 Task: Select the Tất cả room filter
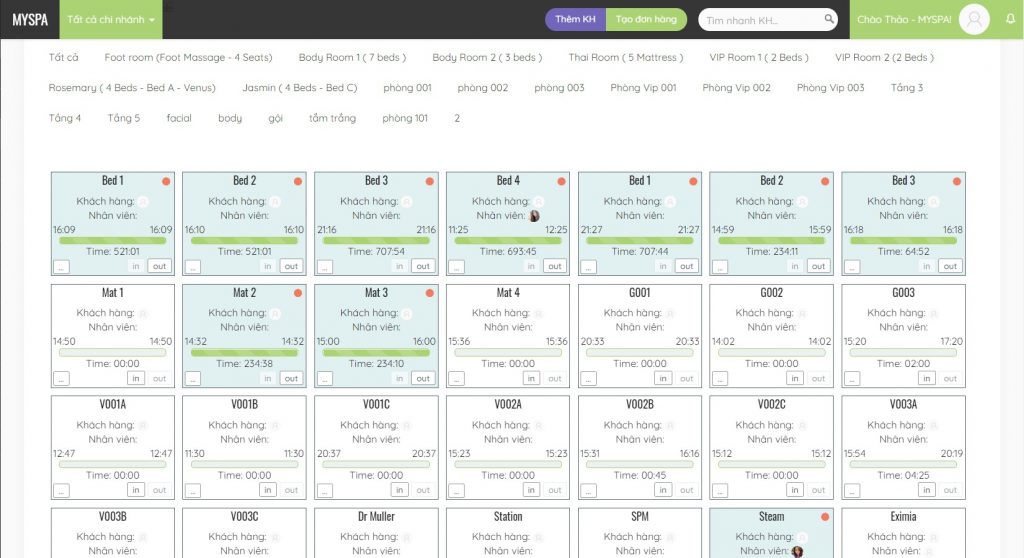(63, 57)
